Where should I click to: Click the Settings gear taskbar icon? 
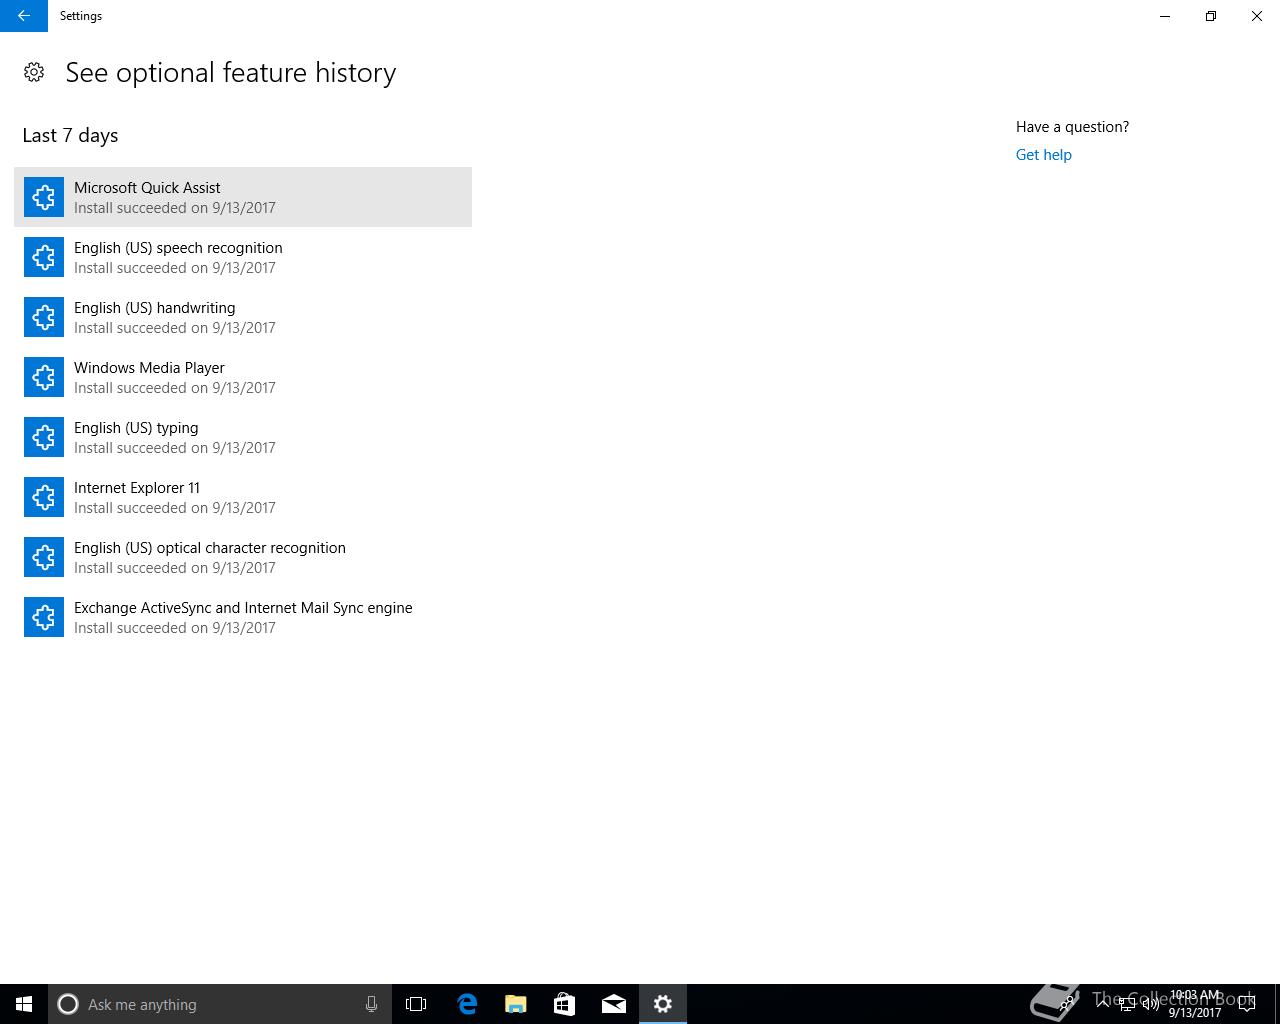[663, 1004]
